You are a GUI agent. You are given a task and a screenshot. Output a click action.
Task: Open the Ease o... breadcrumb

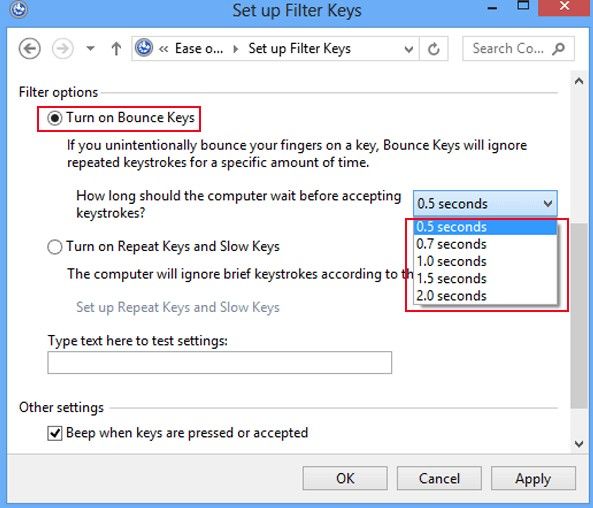point(199,49)
